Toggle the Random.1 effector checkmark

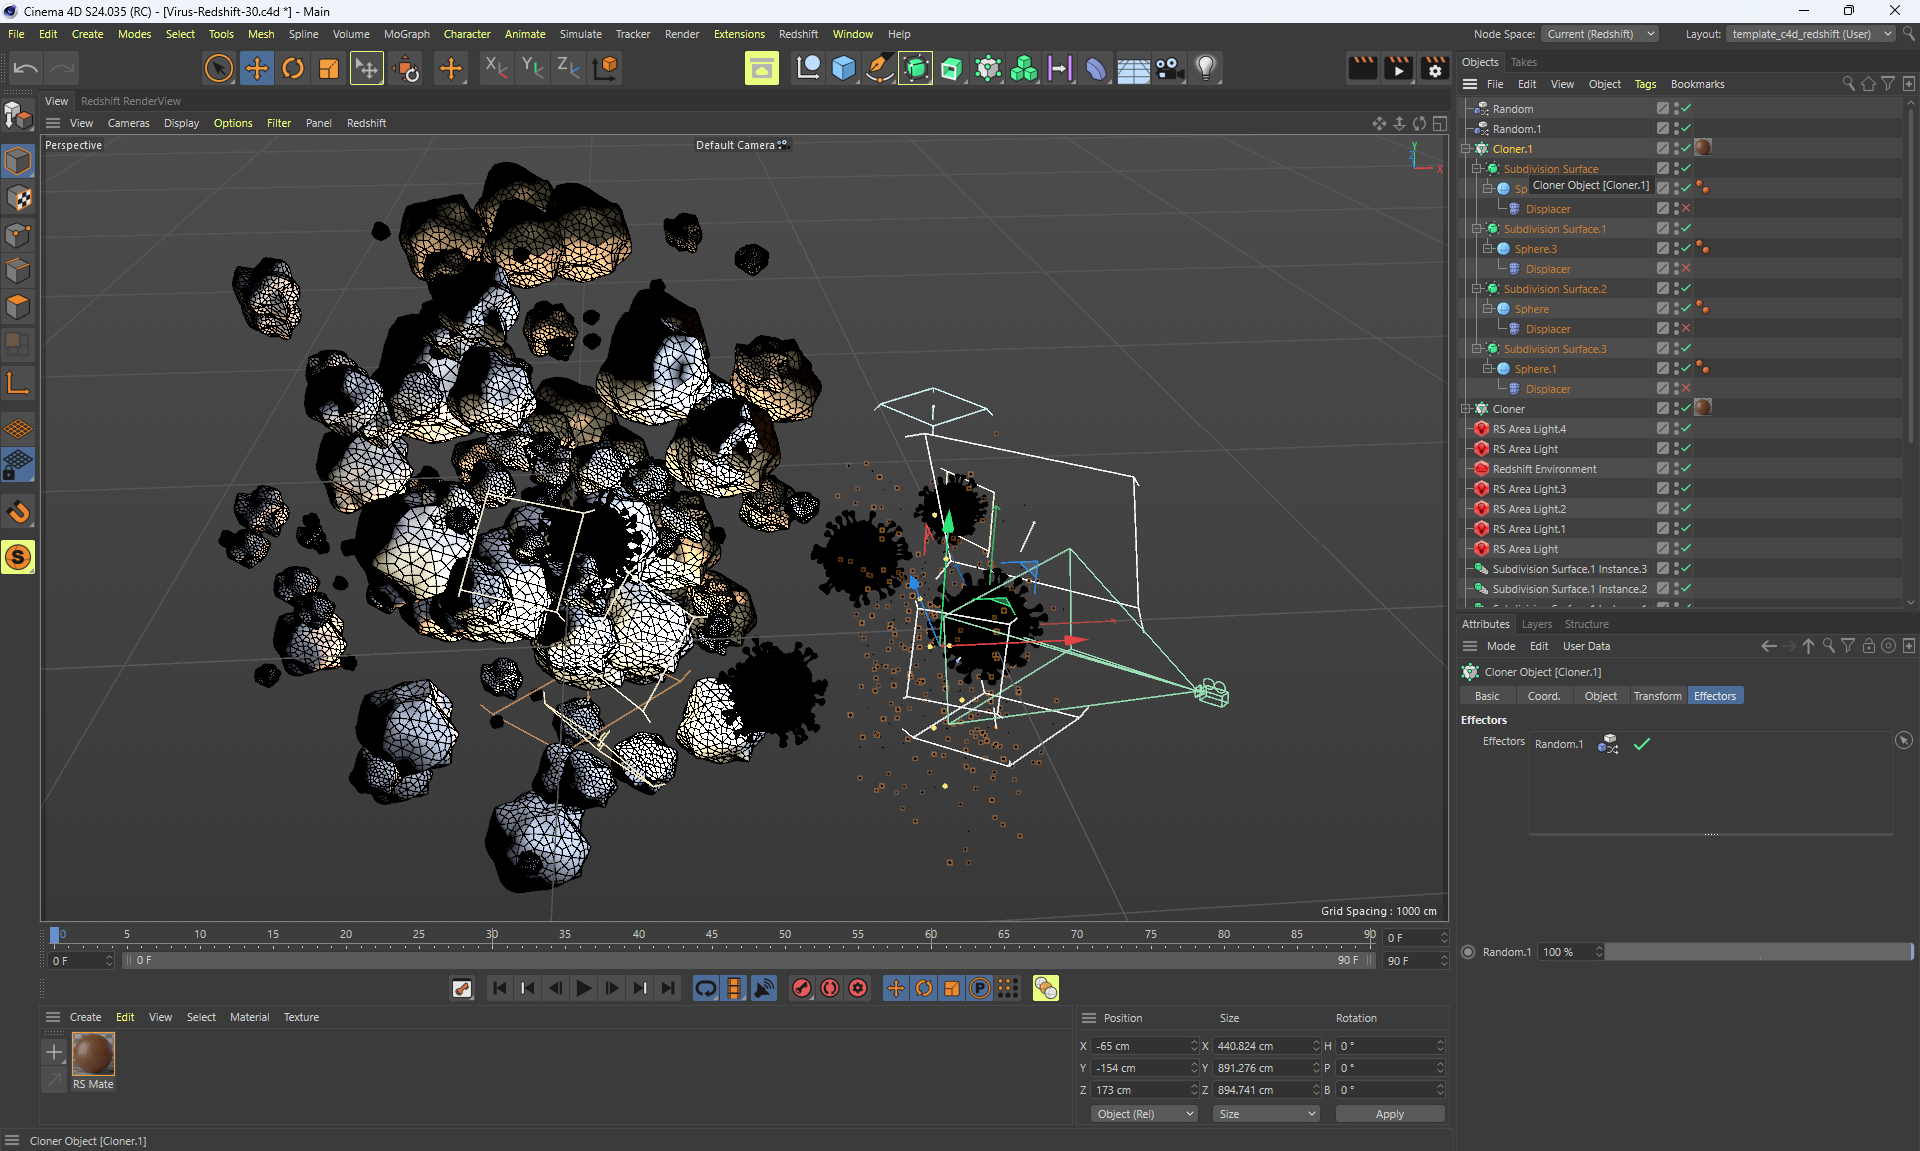(x=1641, y=744)
